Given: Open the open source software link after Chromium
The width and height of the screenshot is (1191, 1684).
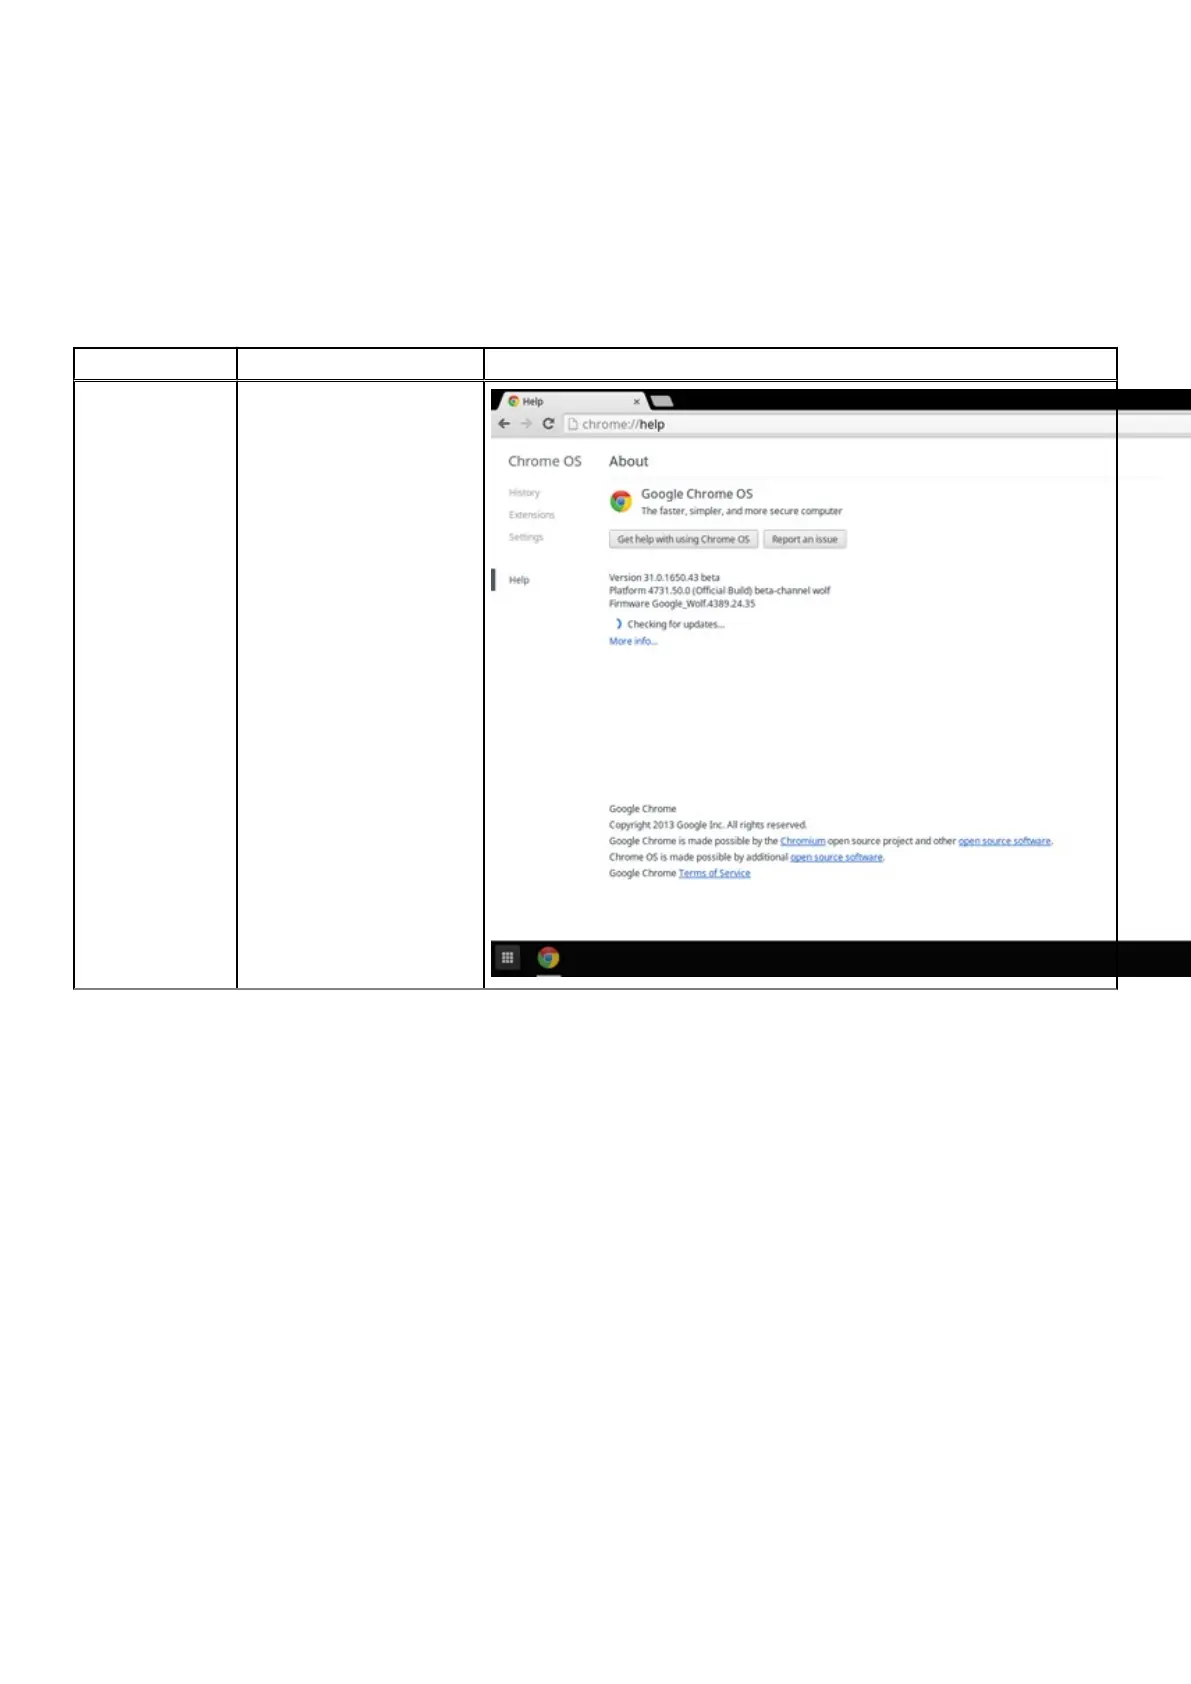Looking at the screenshot, I should (x=1004, y=841).
